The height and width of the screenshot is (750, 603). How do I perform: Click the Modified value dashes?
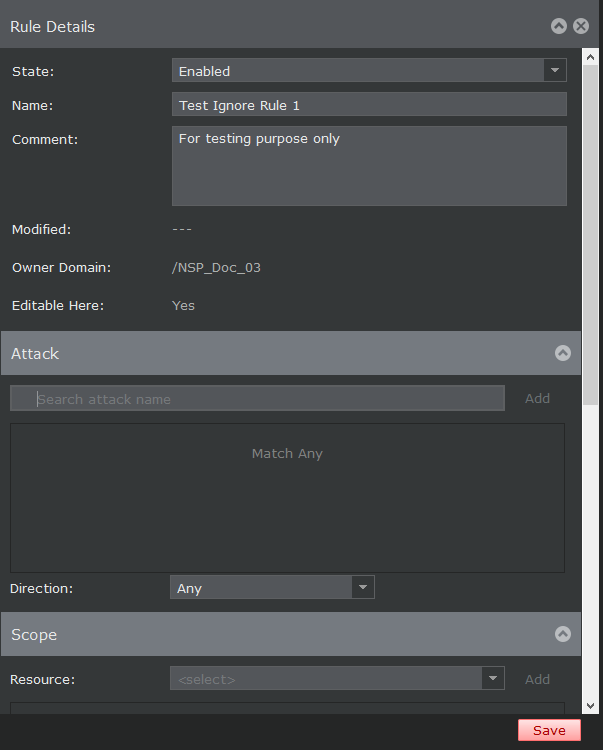(182, 230)
